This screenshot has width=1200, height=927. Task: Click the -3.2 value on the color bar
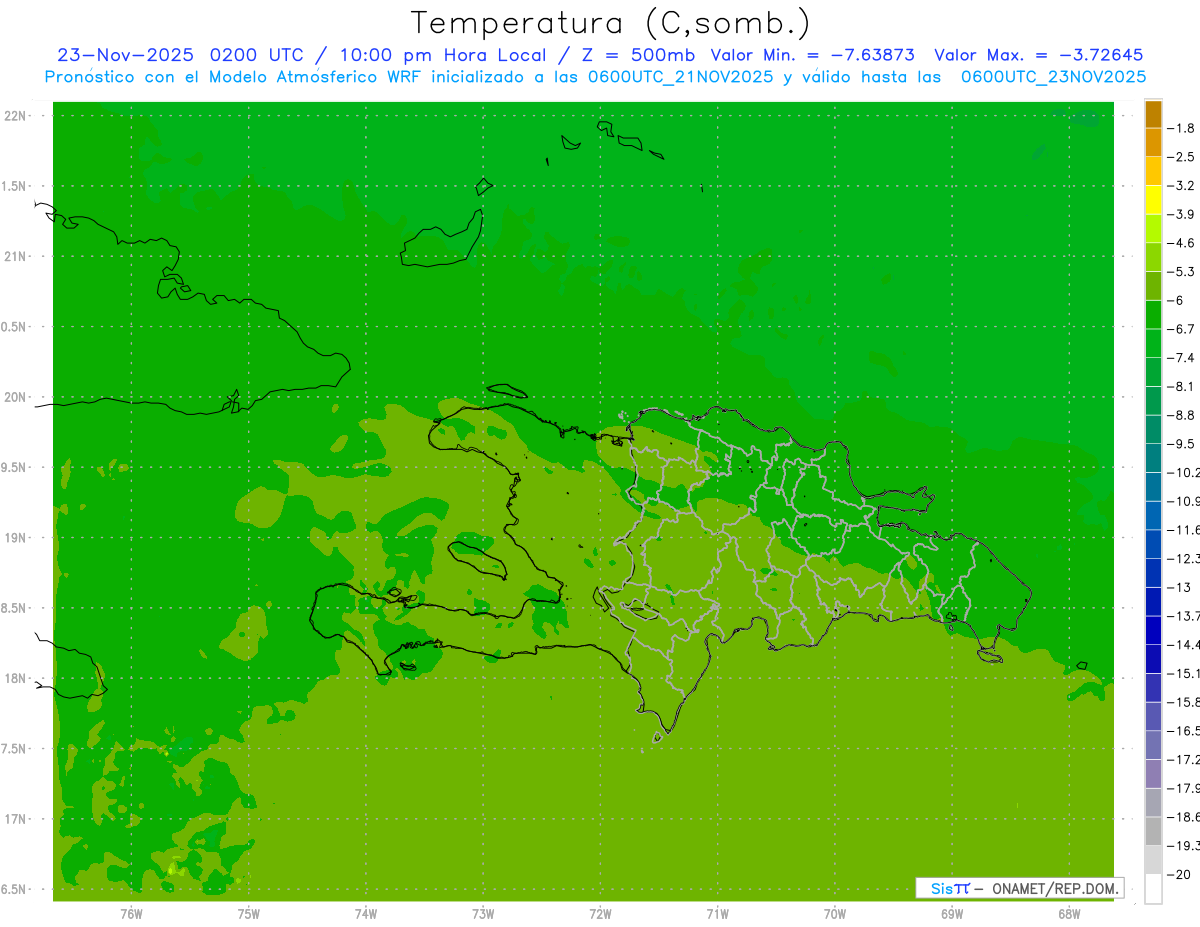[x=1182, y=185]
